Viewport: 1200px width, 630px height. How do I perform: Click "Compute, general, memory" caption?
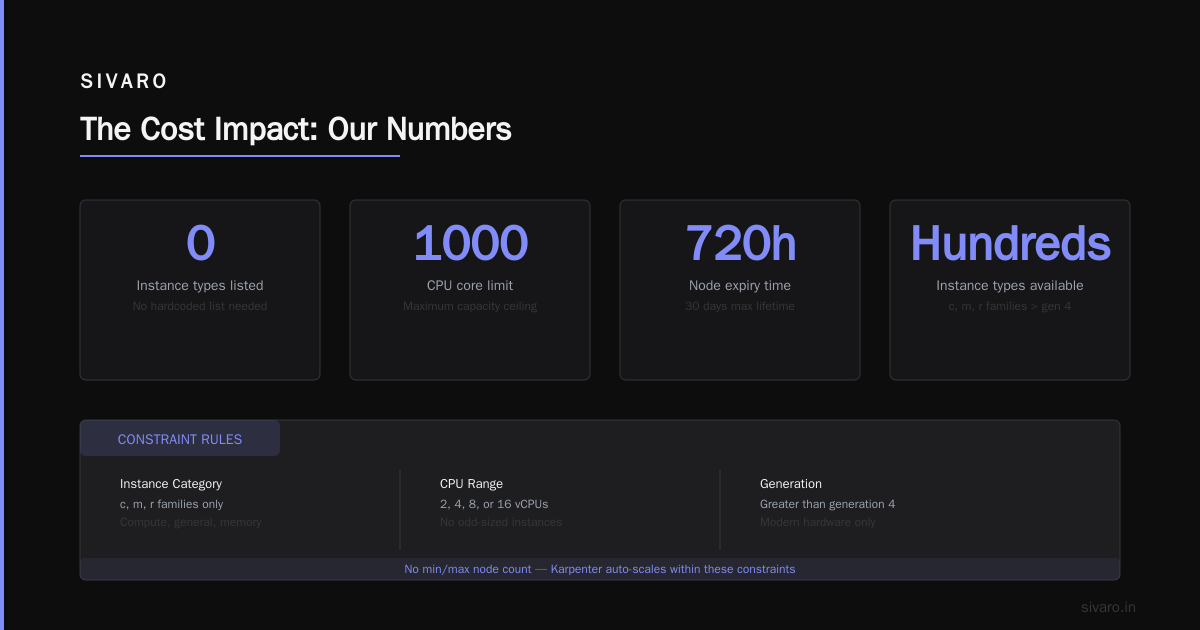(x=191, y=522)
